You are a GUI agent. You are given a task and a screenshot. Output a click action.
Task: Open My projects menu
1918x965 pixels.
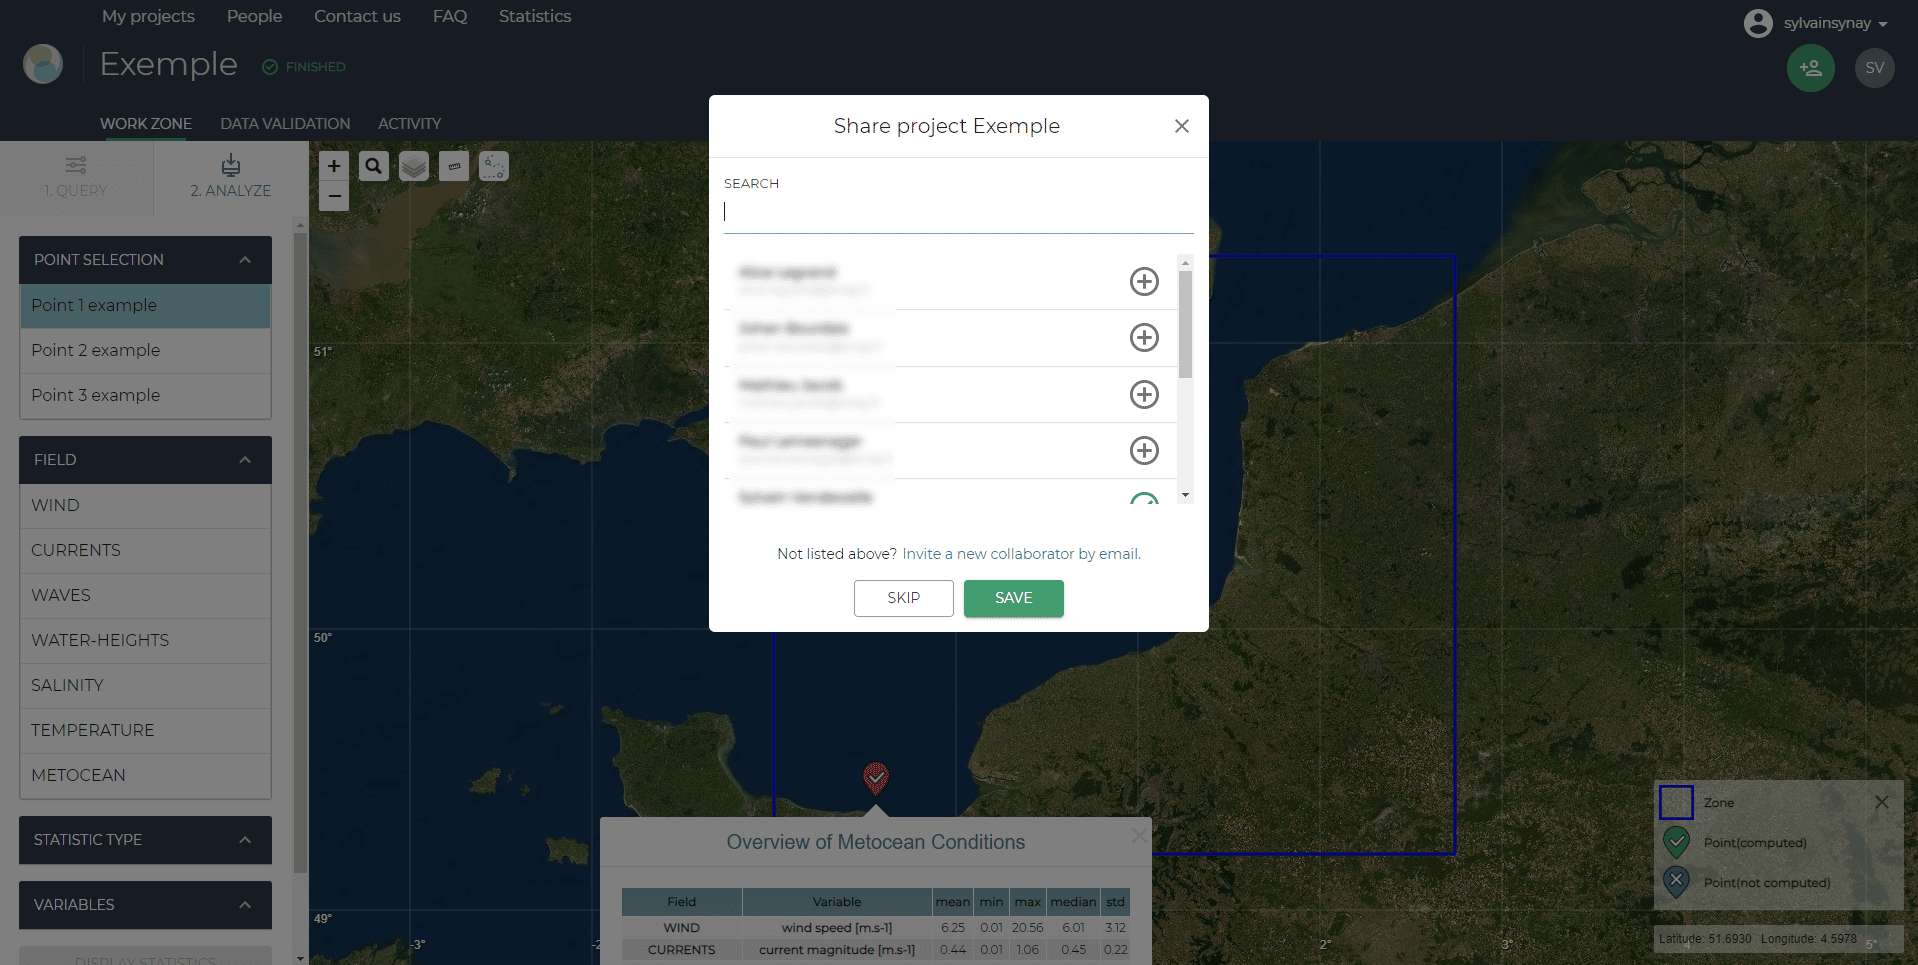click(x=148, y=16)
